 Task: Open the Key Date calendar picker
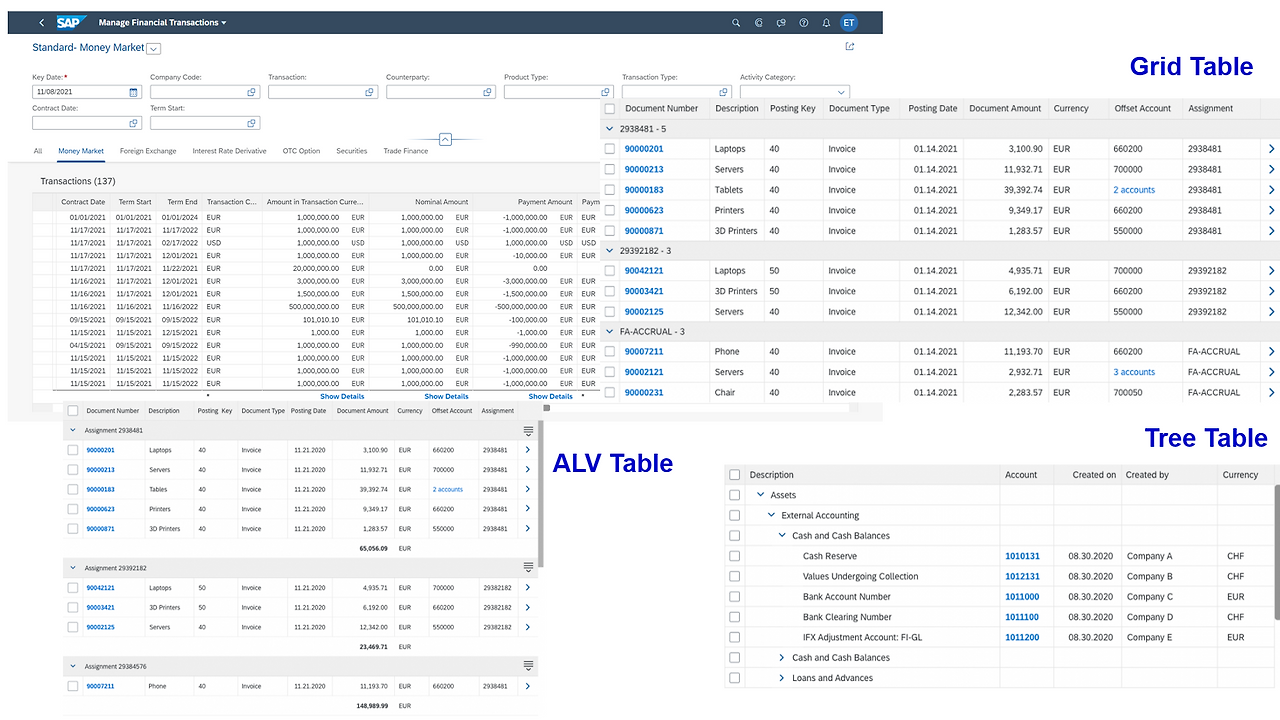tap(134, 92)
